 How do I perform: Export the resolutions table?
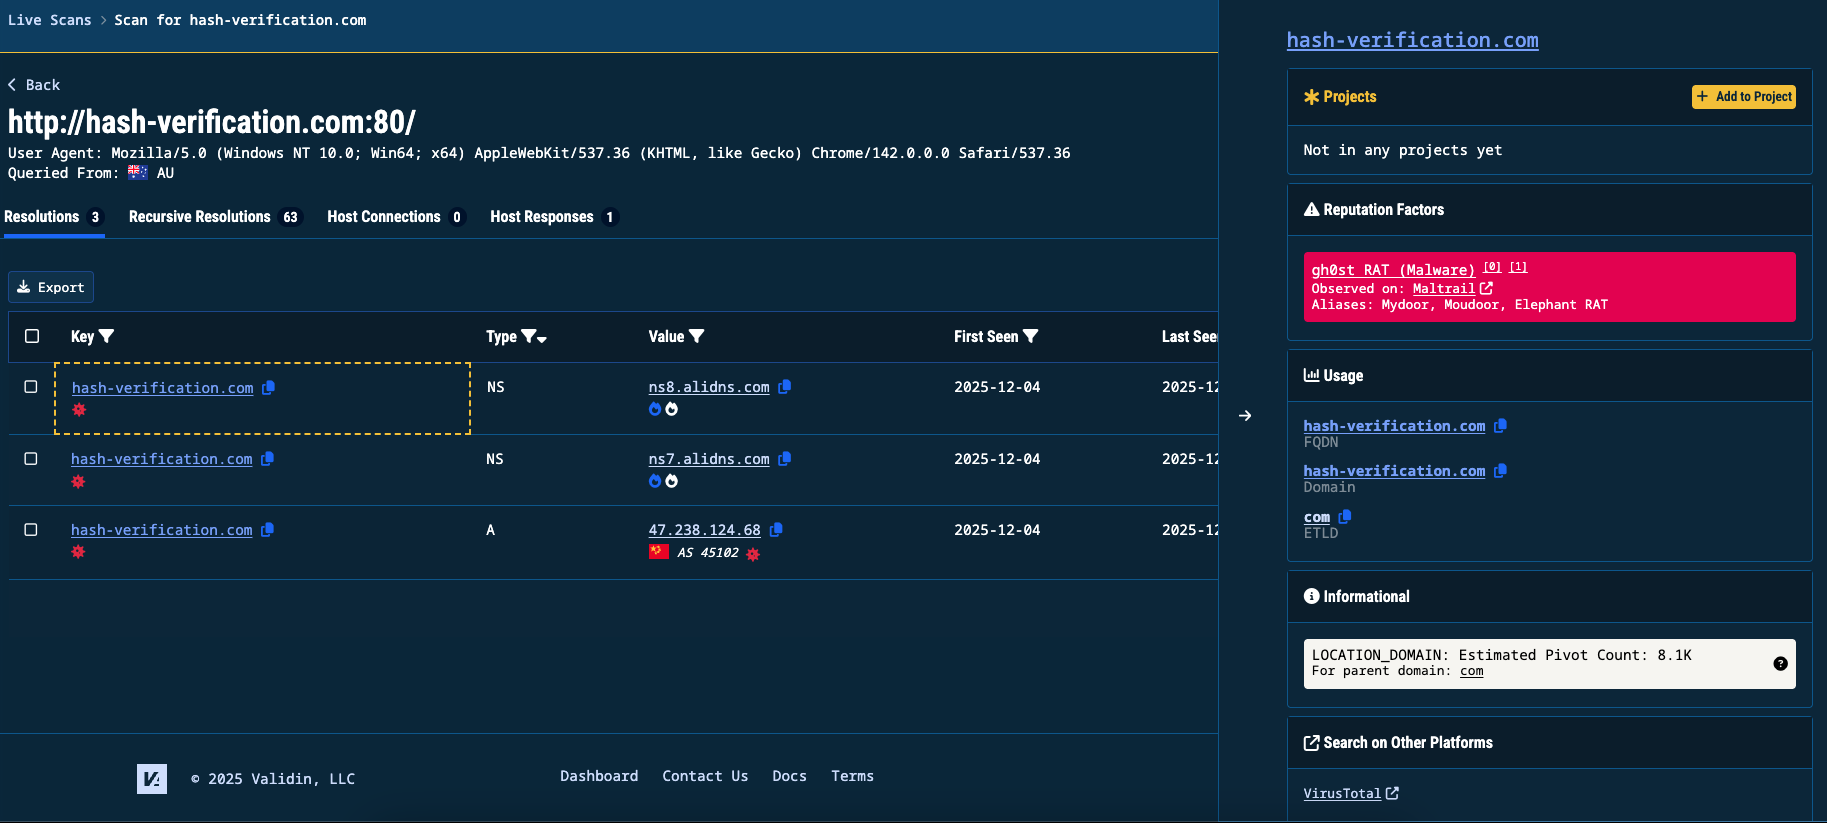(x=51, y=287)
